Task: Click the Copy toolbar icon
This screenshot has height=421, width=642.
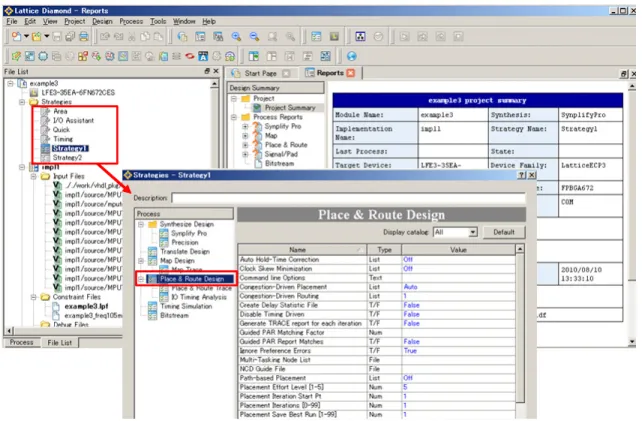Action: [145, 36]
